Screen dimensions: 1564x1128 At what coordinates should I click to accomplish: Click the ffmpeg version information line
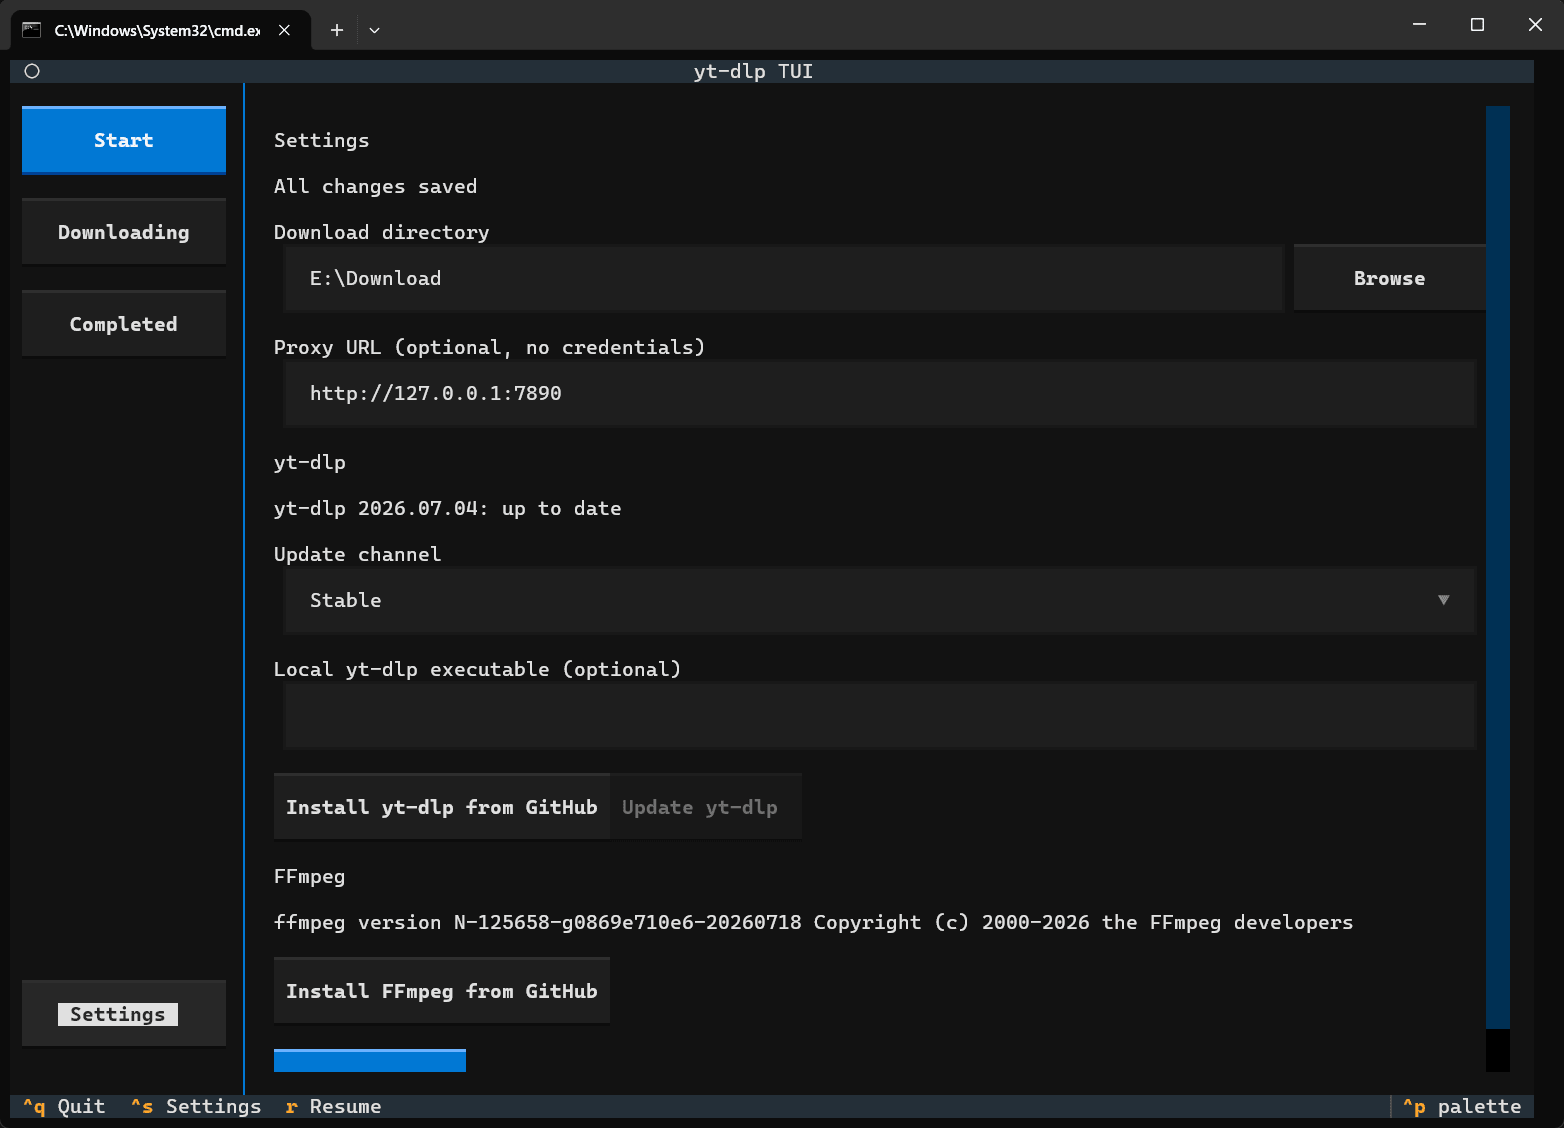coord(813,922)
